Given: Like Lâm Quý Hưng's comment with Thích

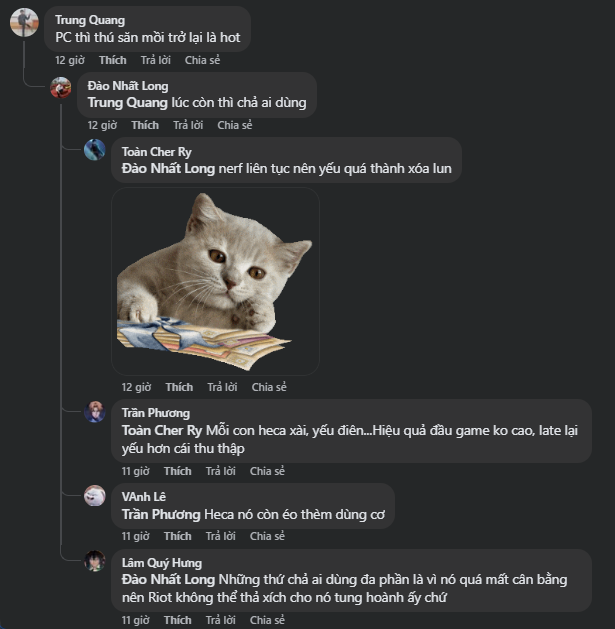Looking at the screenshot, I should 178,620.
